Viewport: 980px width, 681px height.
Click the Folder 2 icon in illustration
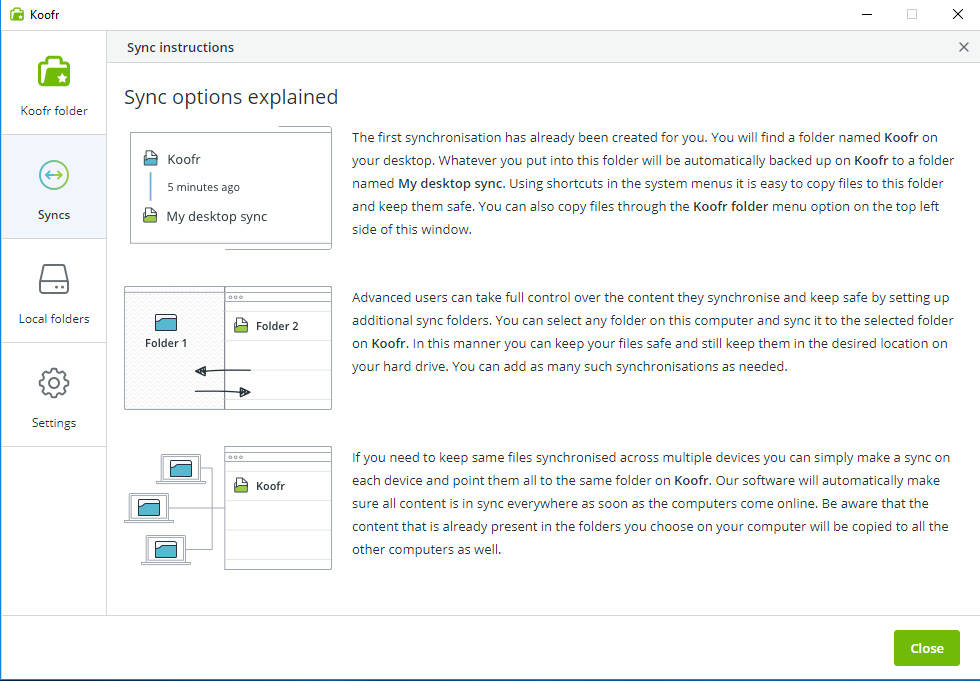click(x=241, y=325)
